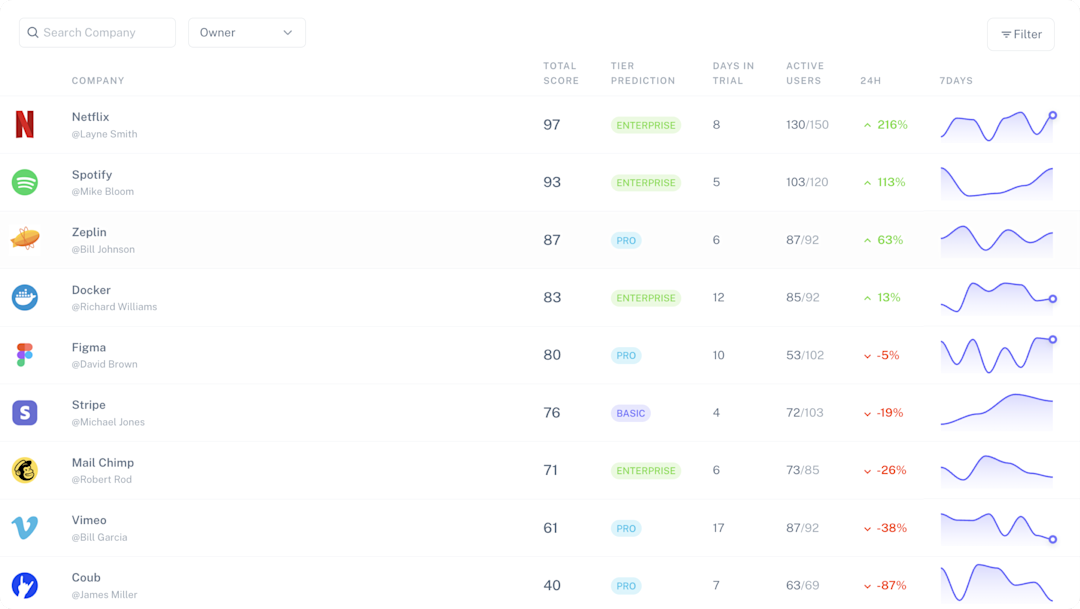
Task: Click the Figma logo icon
Action: click(25, 355)
